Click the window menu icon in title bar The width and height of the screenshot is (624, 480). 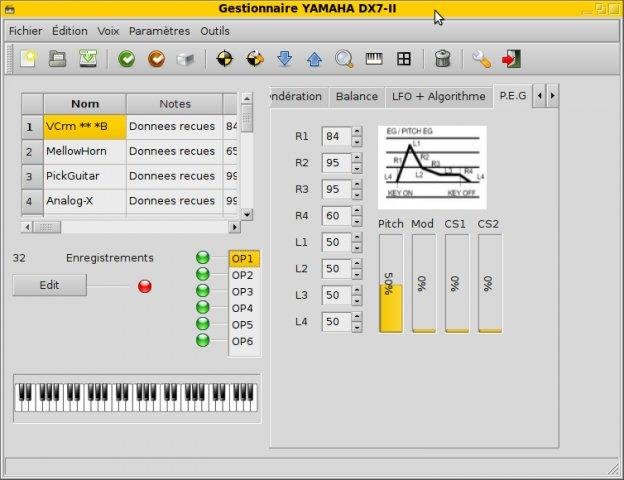pos(10,9)
